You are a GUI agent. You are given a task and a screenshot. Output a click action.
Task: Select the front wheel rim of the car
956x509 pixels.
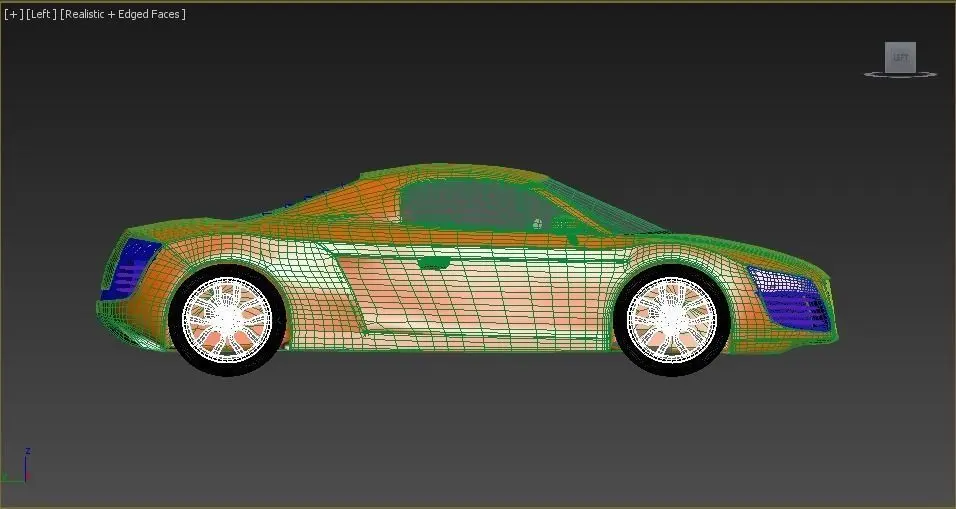[672, 319]
